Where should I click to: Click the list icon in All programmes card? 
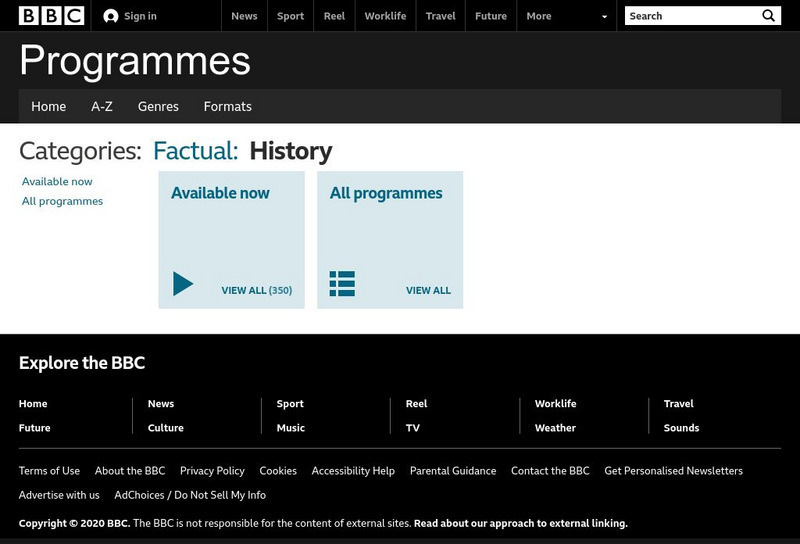(x=342, y=284)
